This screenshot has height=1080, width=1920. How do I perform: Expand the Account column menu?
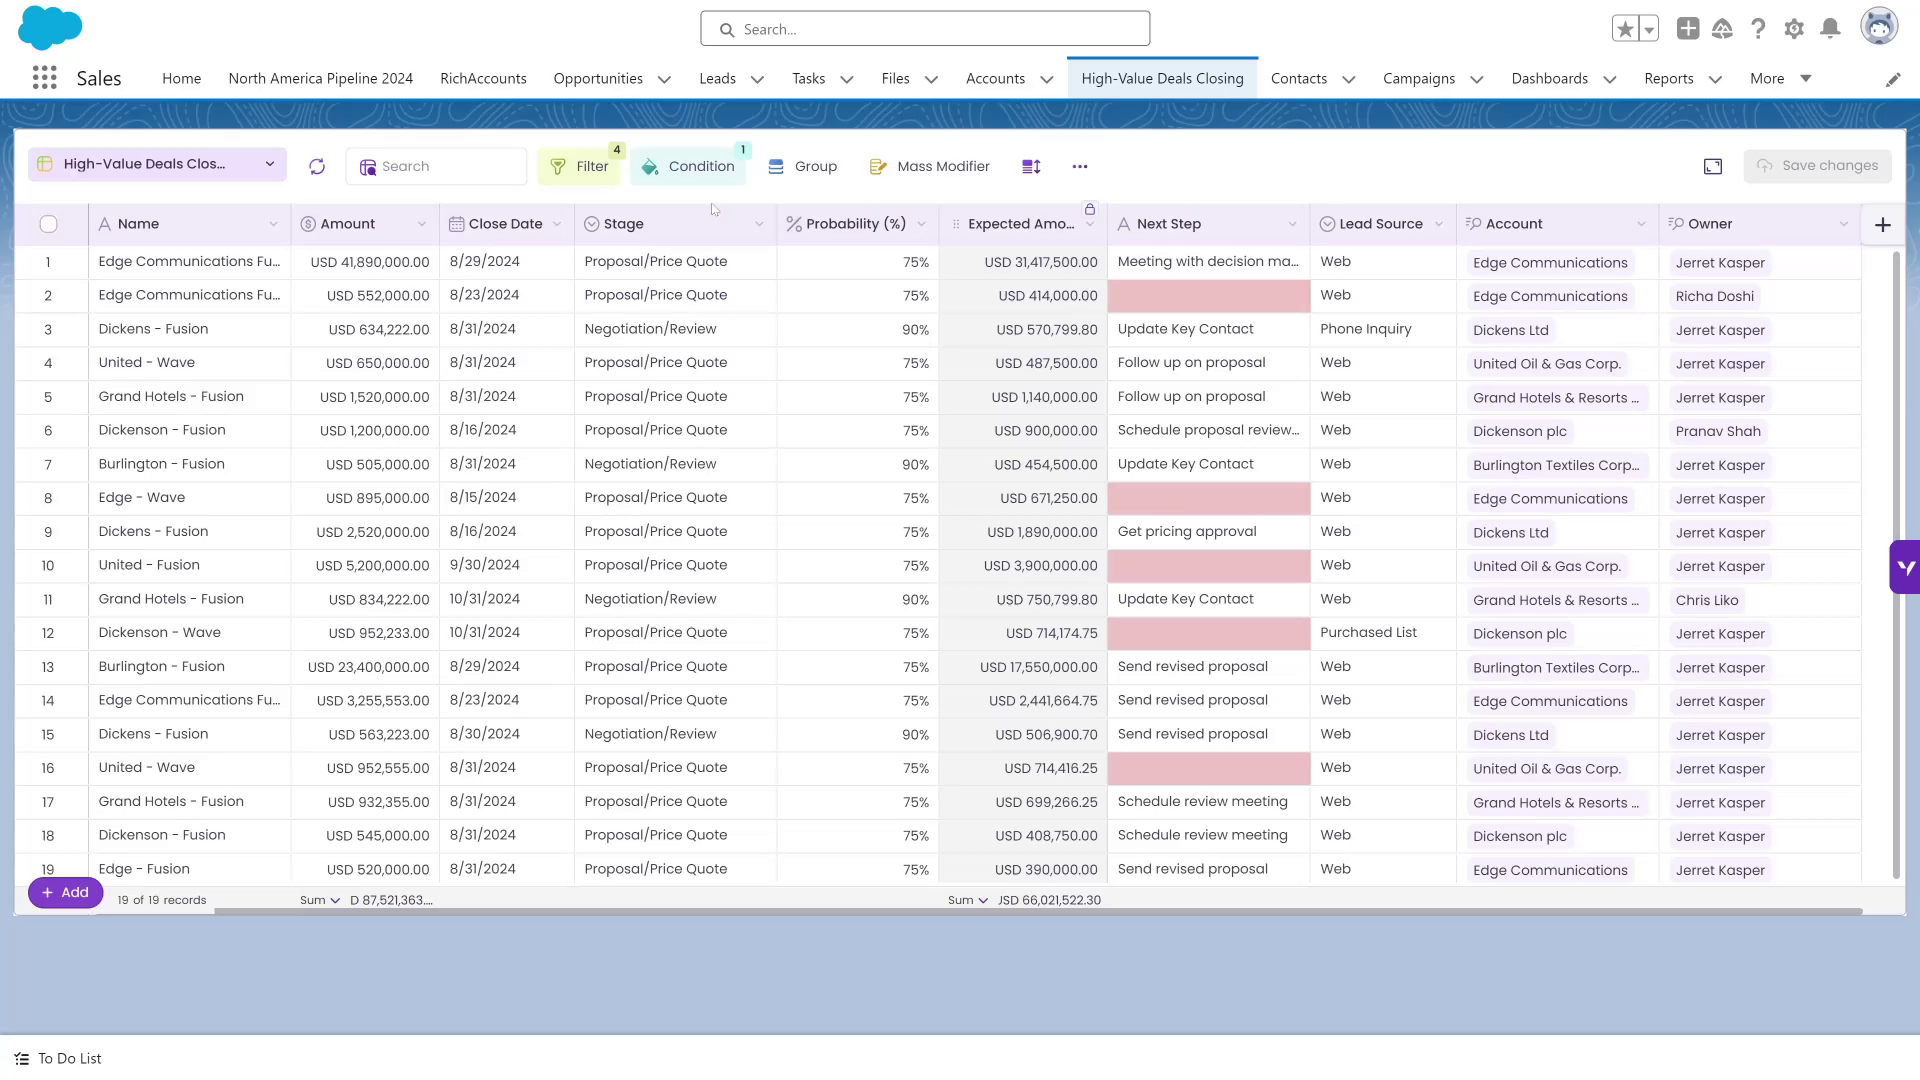pos(1641,224)
